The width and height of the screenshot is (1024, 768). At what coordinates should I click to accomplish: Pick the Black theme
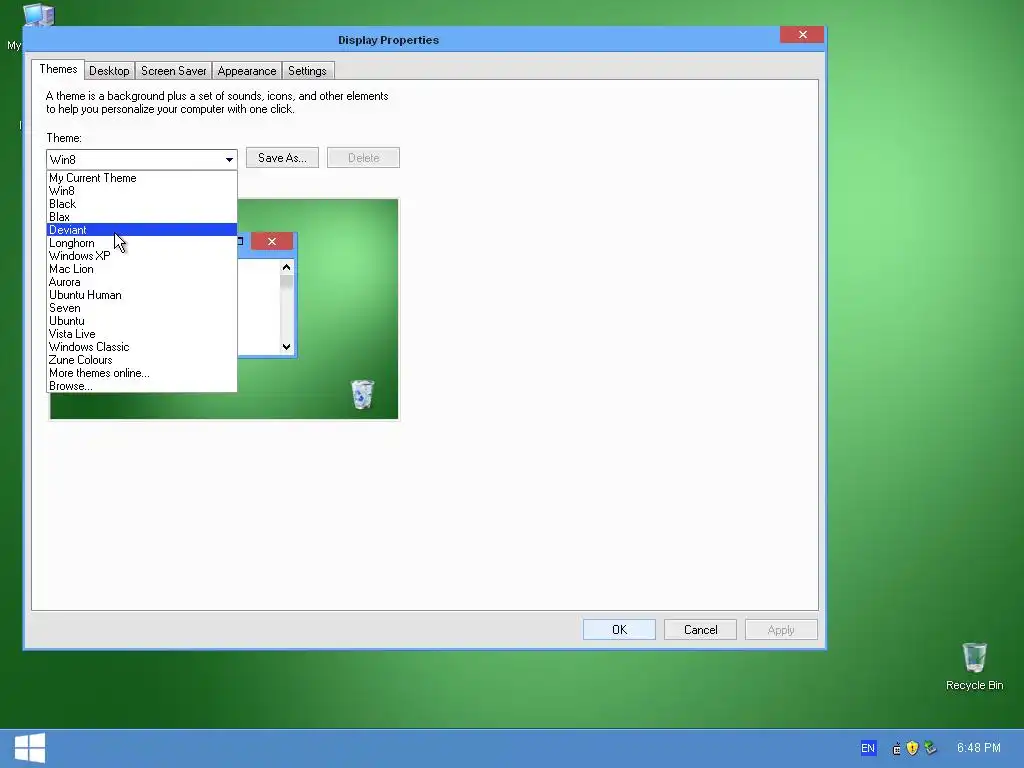[x=142, y=204]
